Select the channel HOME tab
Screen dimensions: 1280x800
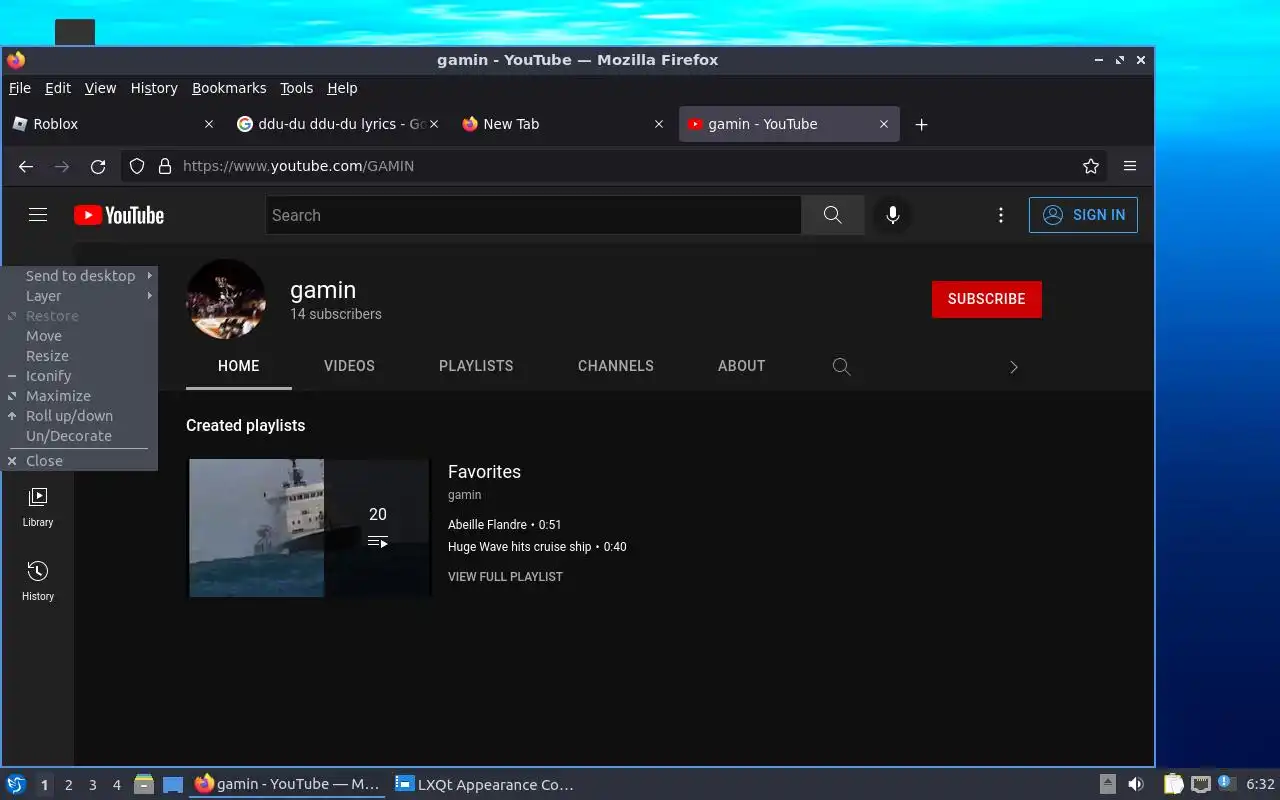point(239,366)
